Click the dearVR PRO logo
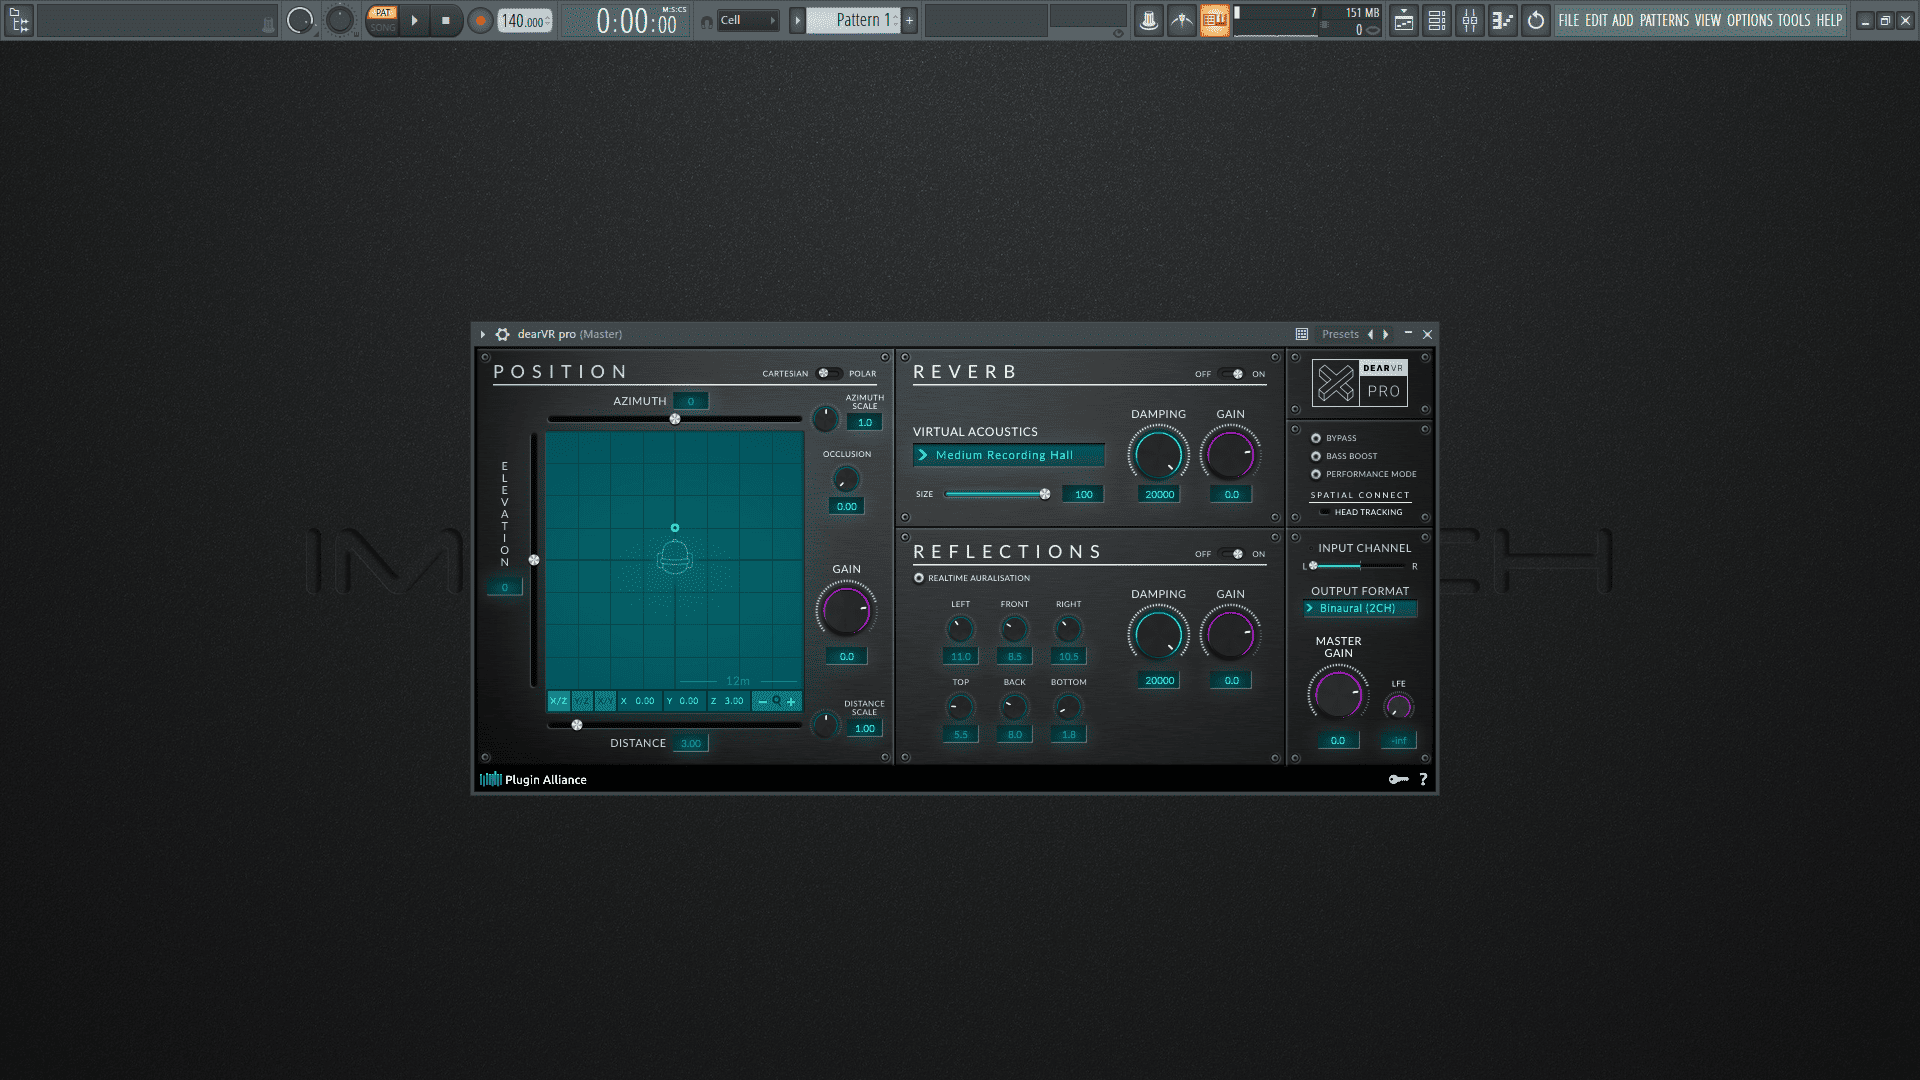The height and width of the screenshot is (1080, 1920). [x=1360, y=382]
